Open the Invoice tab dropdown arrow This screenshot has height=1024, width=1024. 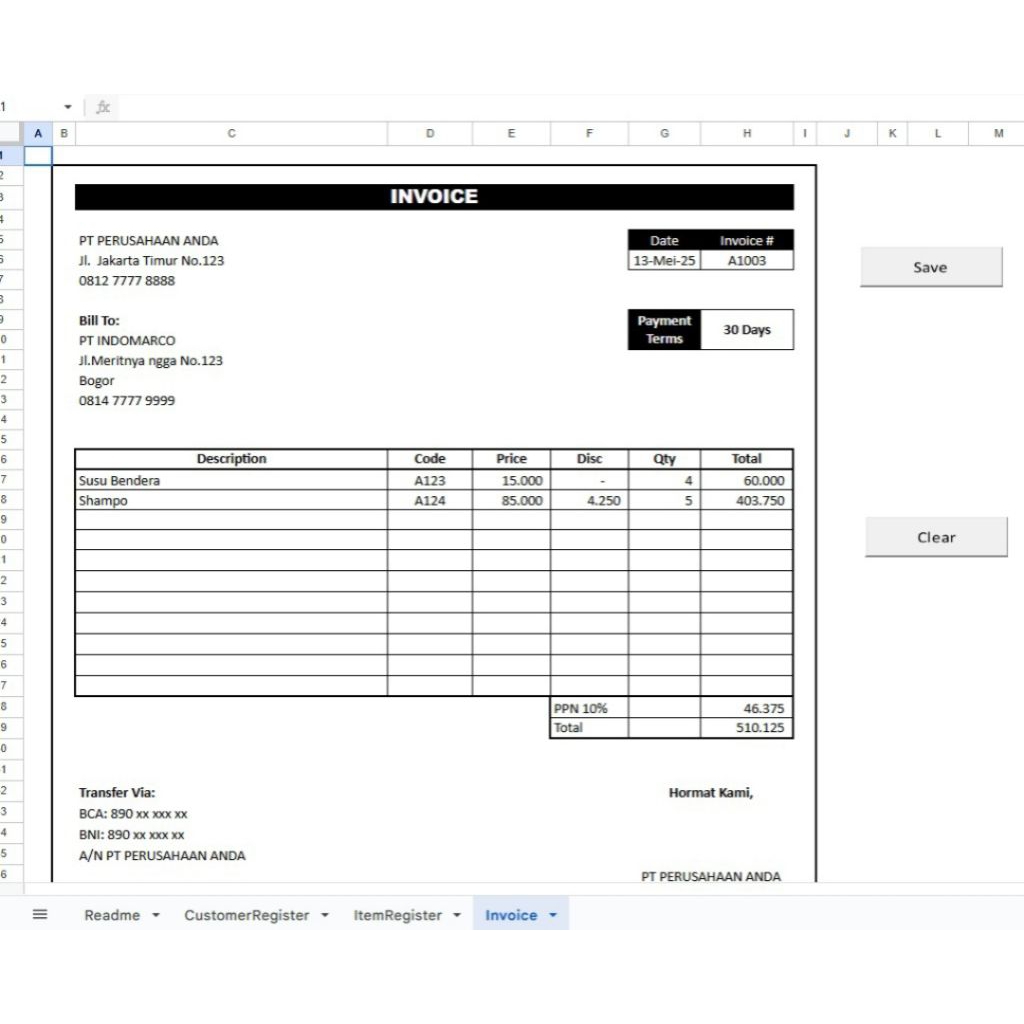pyautogui.click(x=553, y=915)
